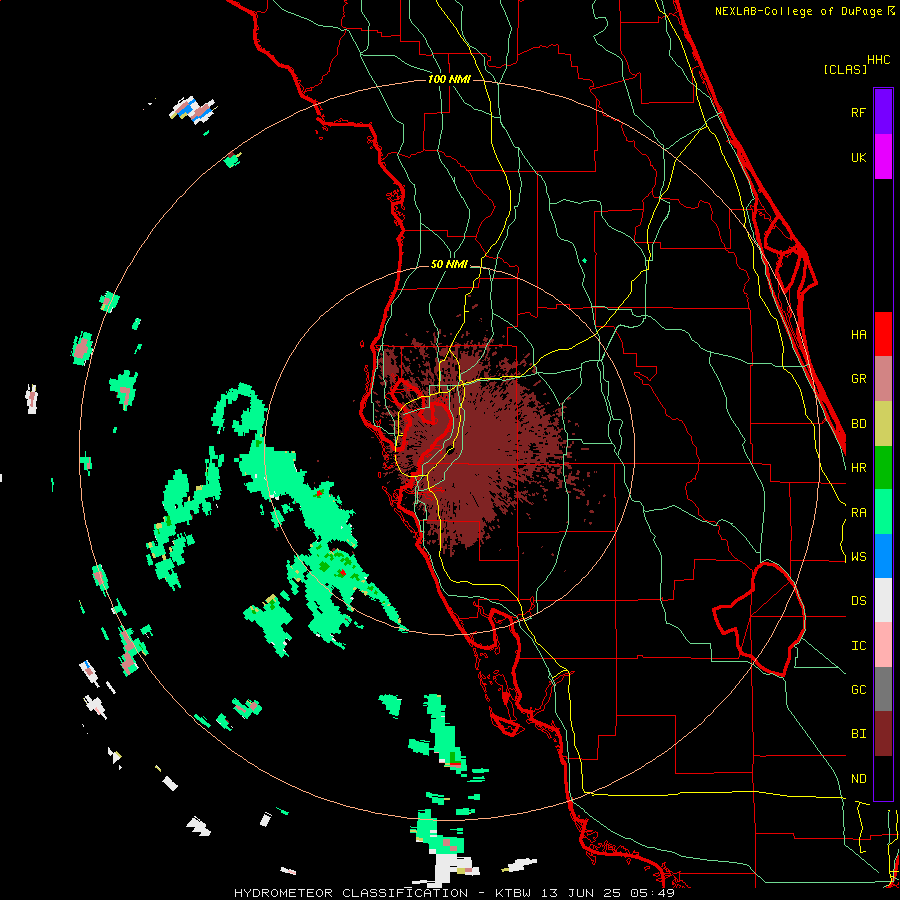This screenshot has width=900, height=900.
Task: Click the UK legend label
Action: [x=858, y=157]
